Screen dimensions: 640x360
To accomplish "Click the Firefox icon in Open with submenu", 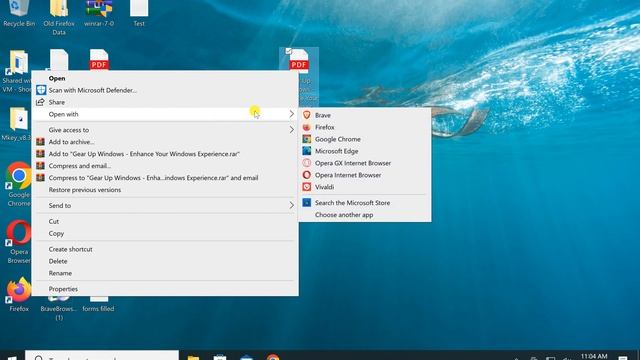I will pyautogui.click(x=307, y=127).
